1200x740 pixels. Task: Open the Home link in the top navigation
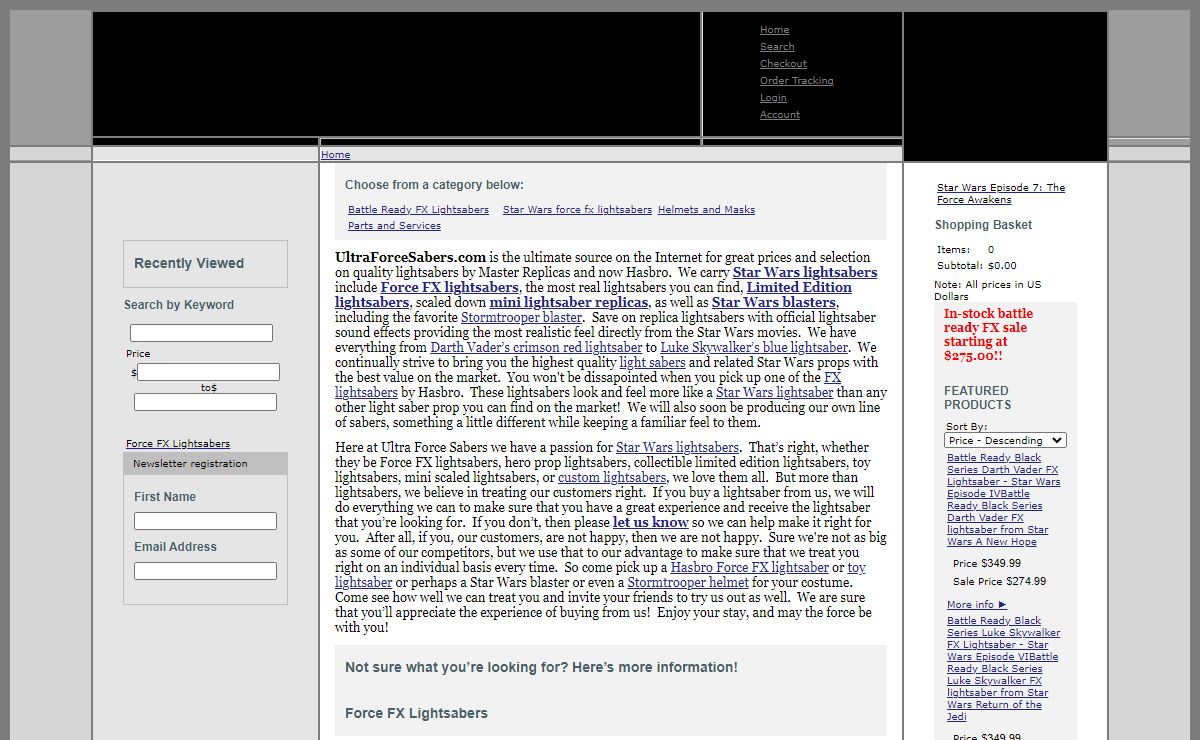774,30
